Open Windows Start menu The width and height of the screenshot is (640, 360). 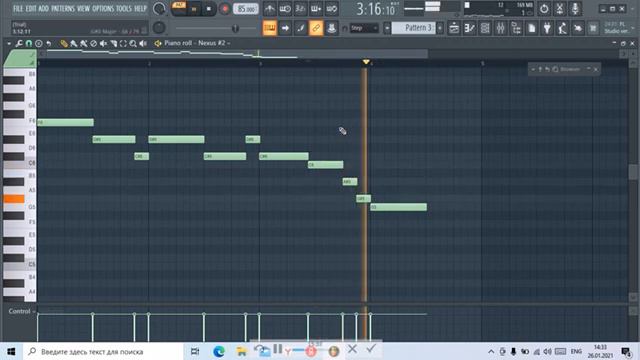[x=11, y=351]
